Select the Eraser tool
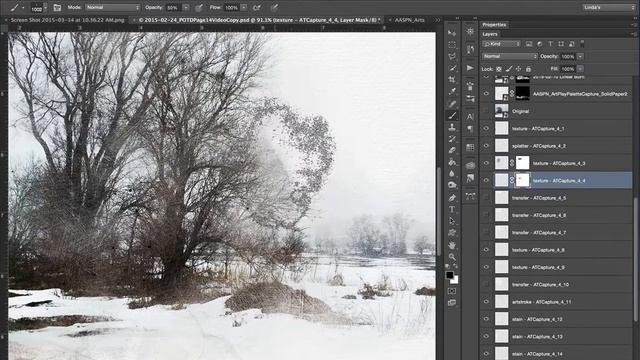640x360 pixels. tap(452, 151)
